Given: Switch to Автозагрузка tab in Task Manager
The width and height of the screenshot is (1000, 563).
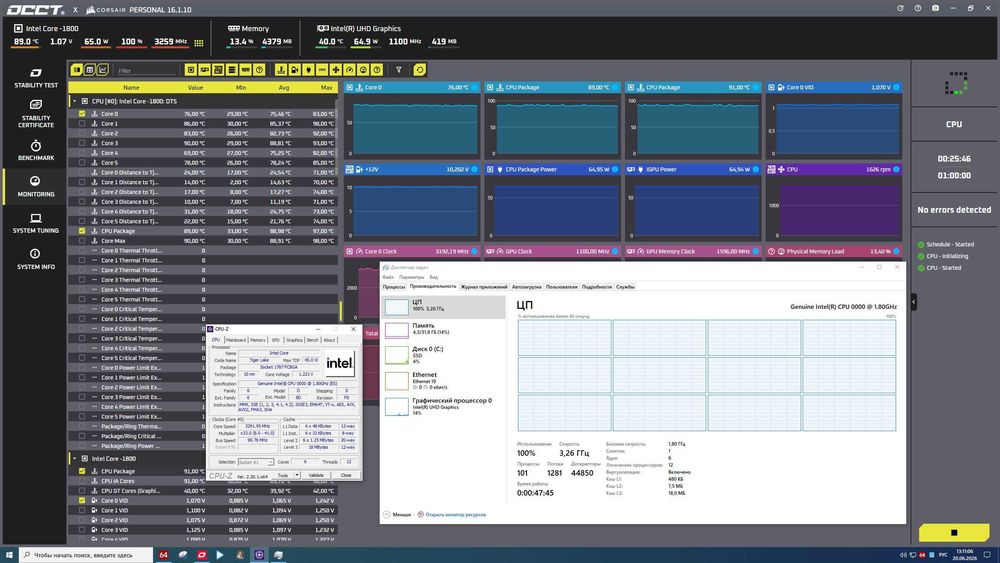Looking at the screenshot, I should pos(526,287).
